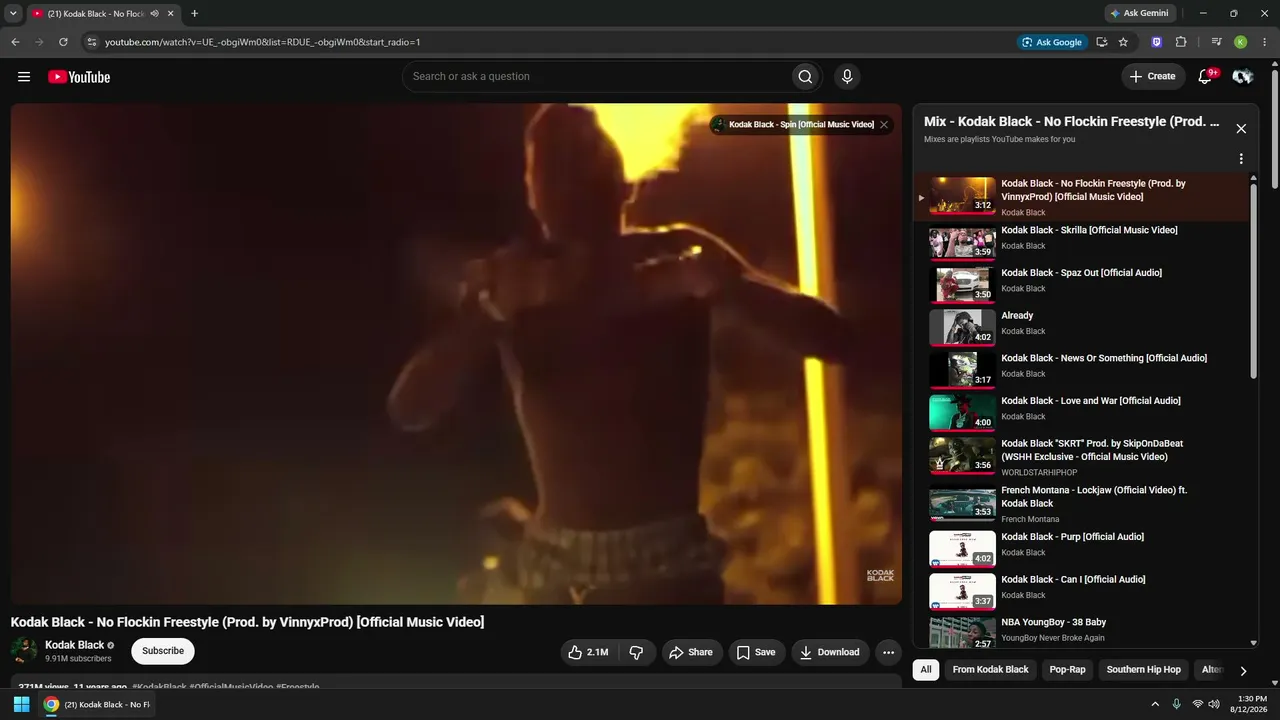
Task: Go back with browser back arrow
Action: tap(15, 42)
